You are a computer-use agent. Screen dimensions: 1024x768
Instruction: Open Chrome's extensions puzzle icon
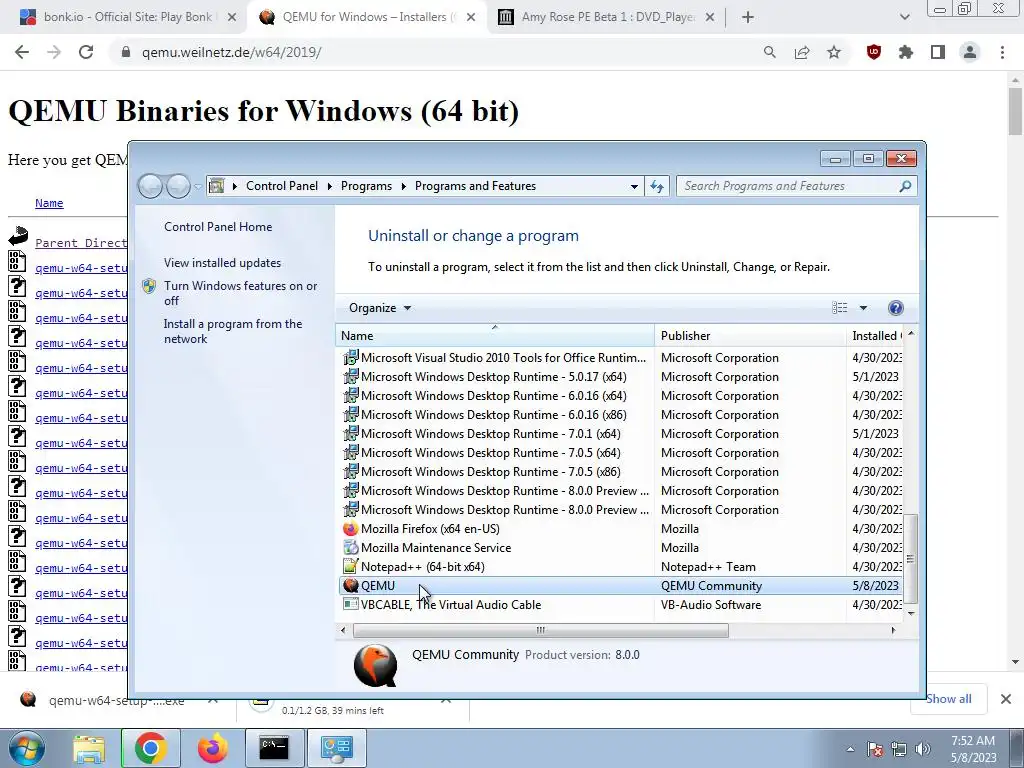906,52
